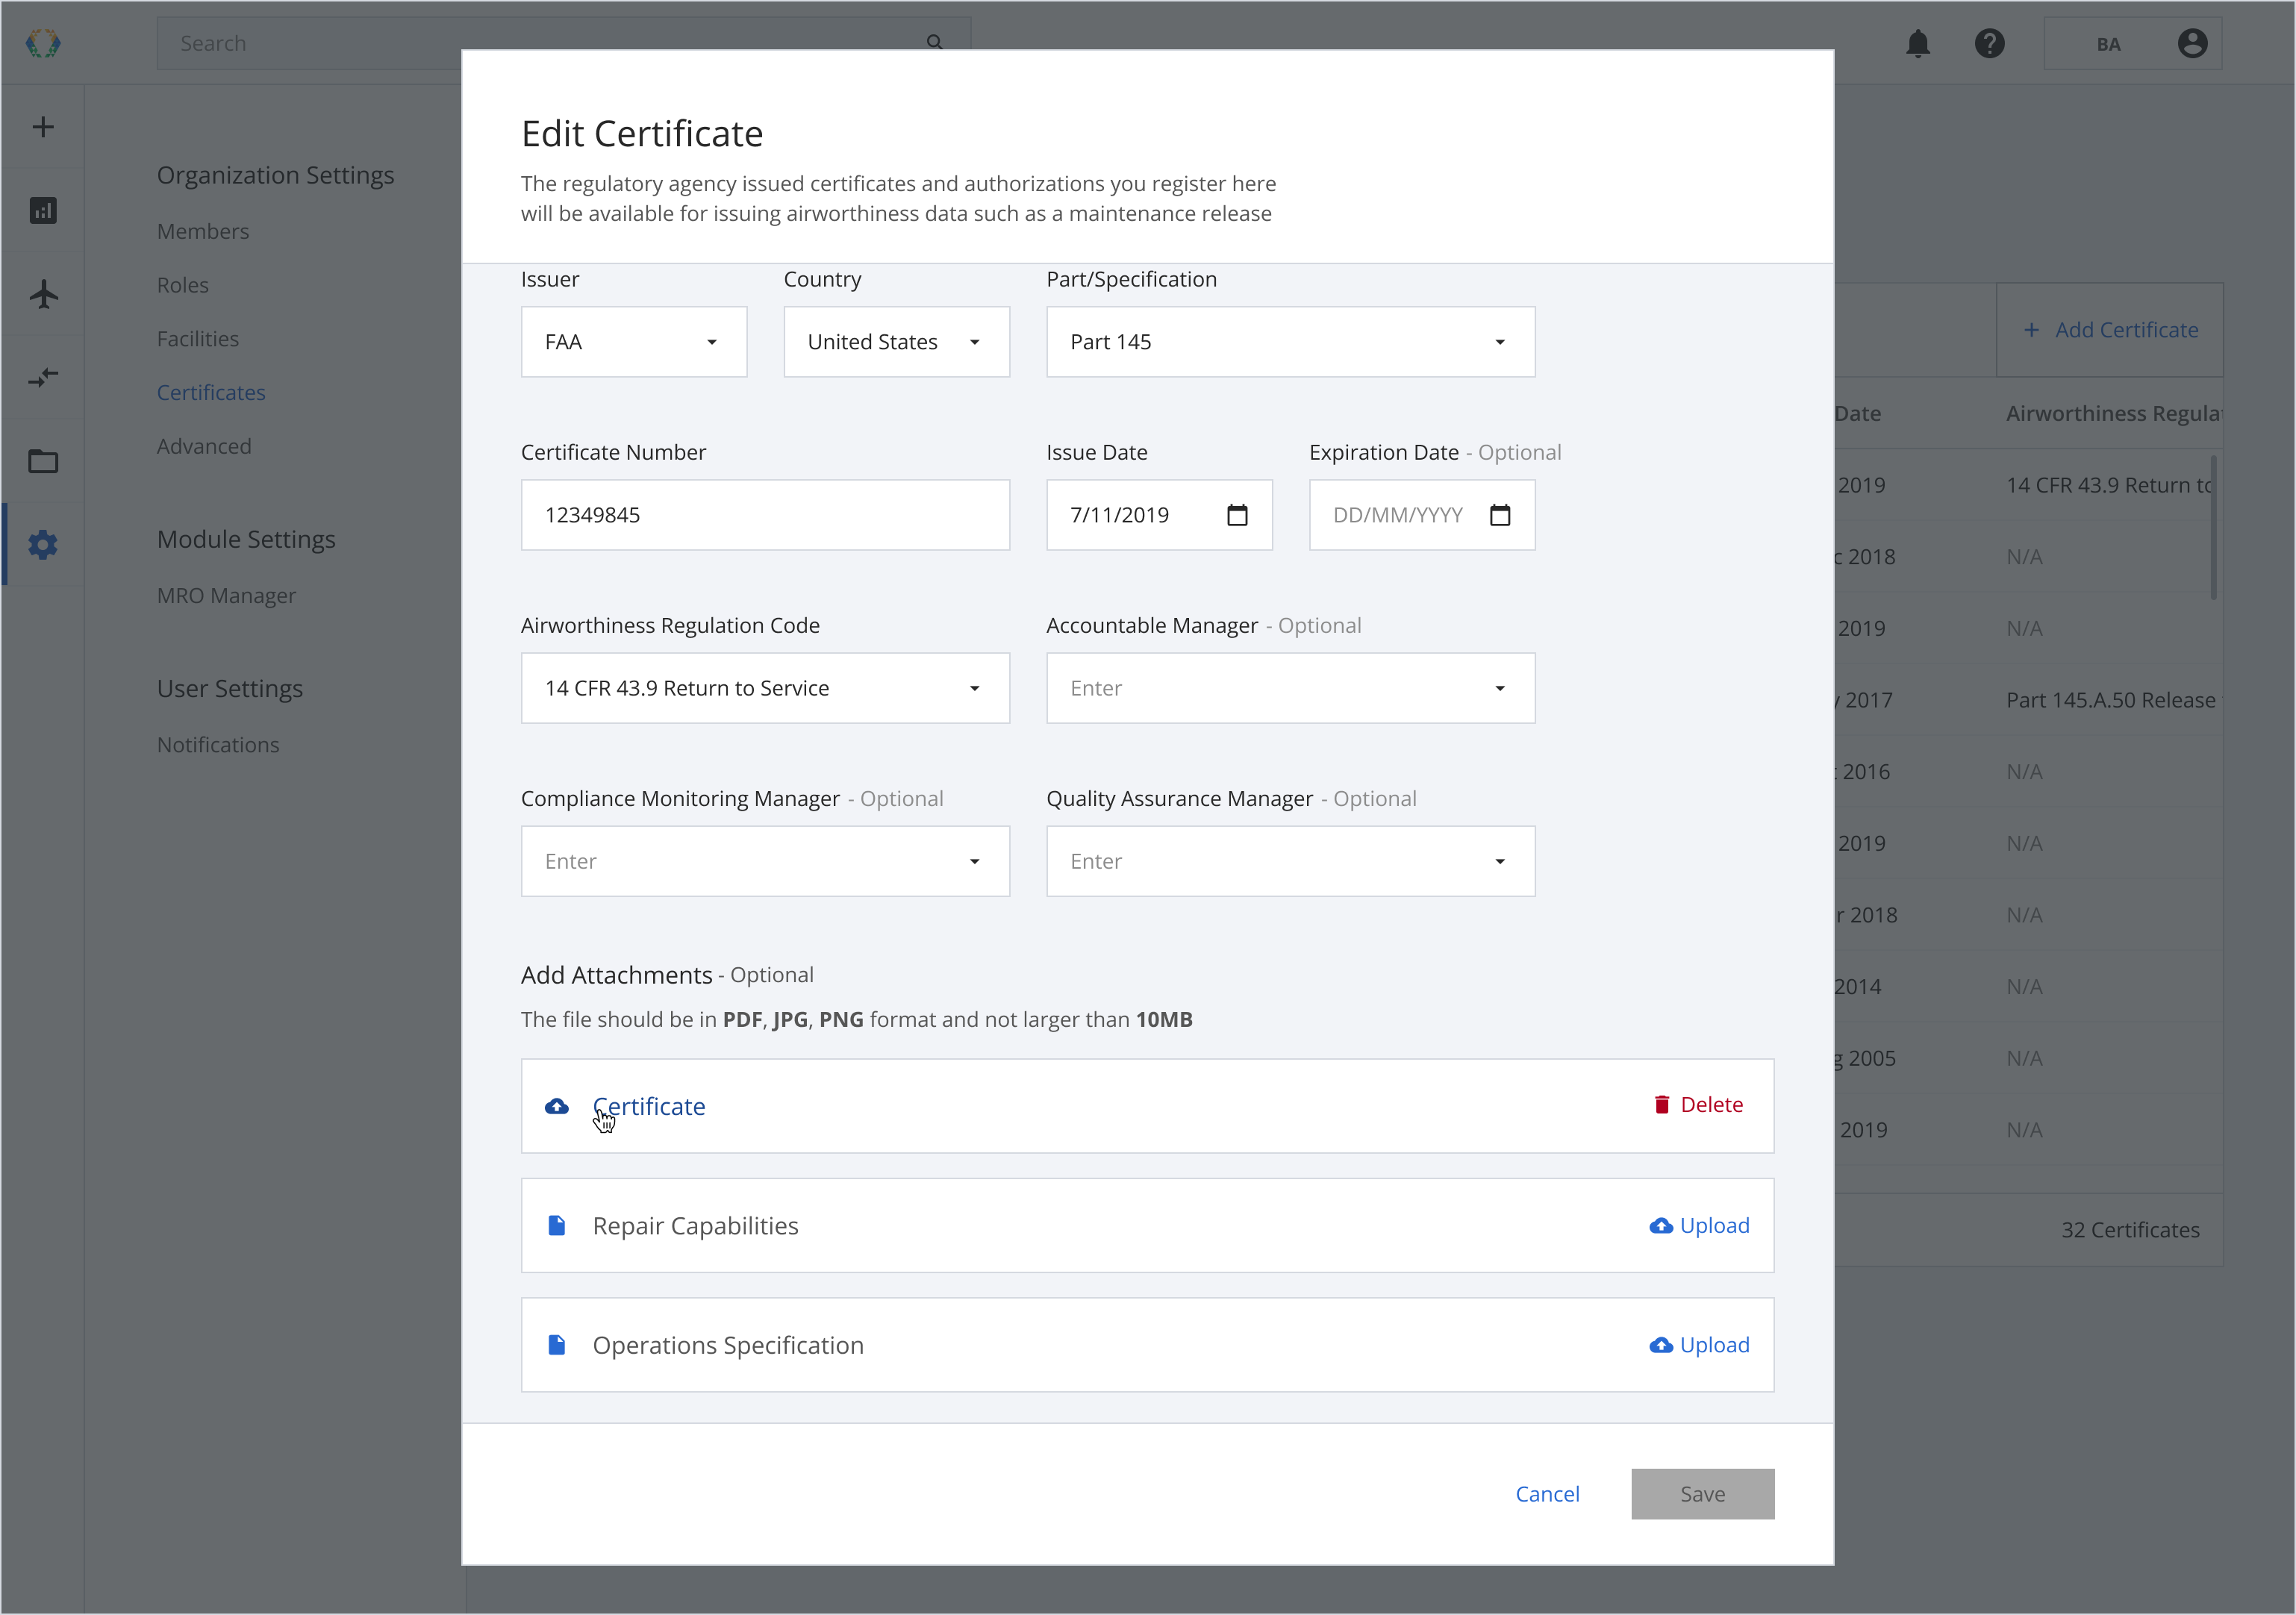Click the BA user initials

coord(2108,44)
